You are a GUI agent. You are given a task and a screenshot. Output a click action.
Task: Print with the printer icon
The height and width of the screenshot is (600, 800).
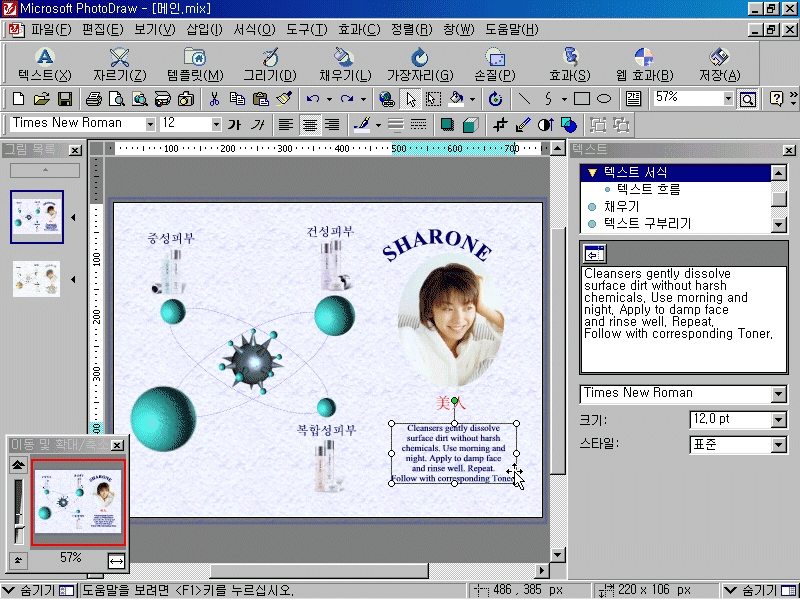(93, 98)
